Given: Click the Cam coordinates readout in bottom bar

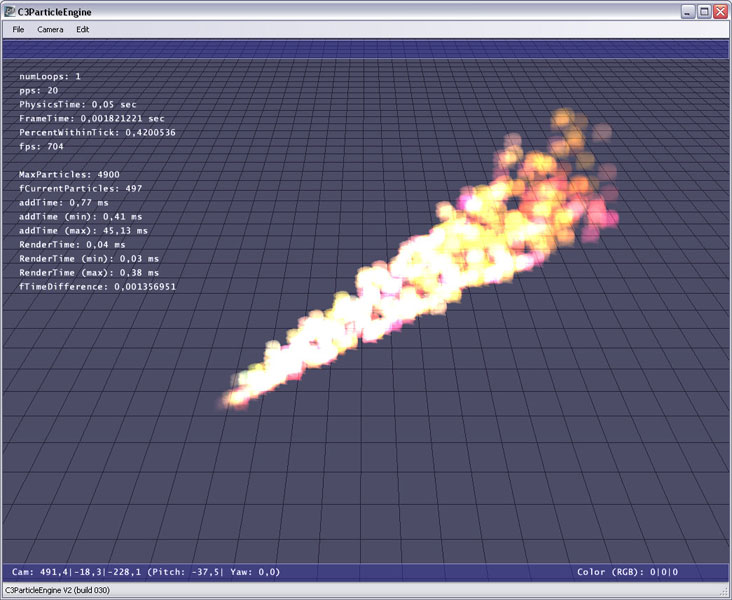Looking at the screenshot, I should [145, 572].
